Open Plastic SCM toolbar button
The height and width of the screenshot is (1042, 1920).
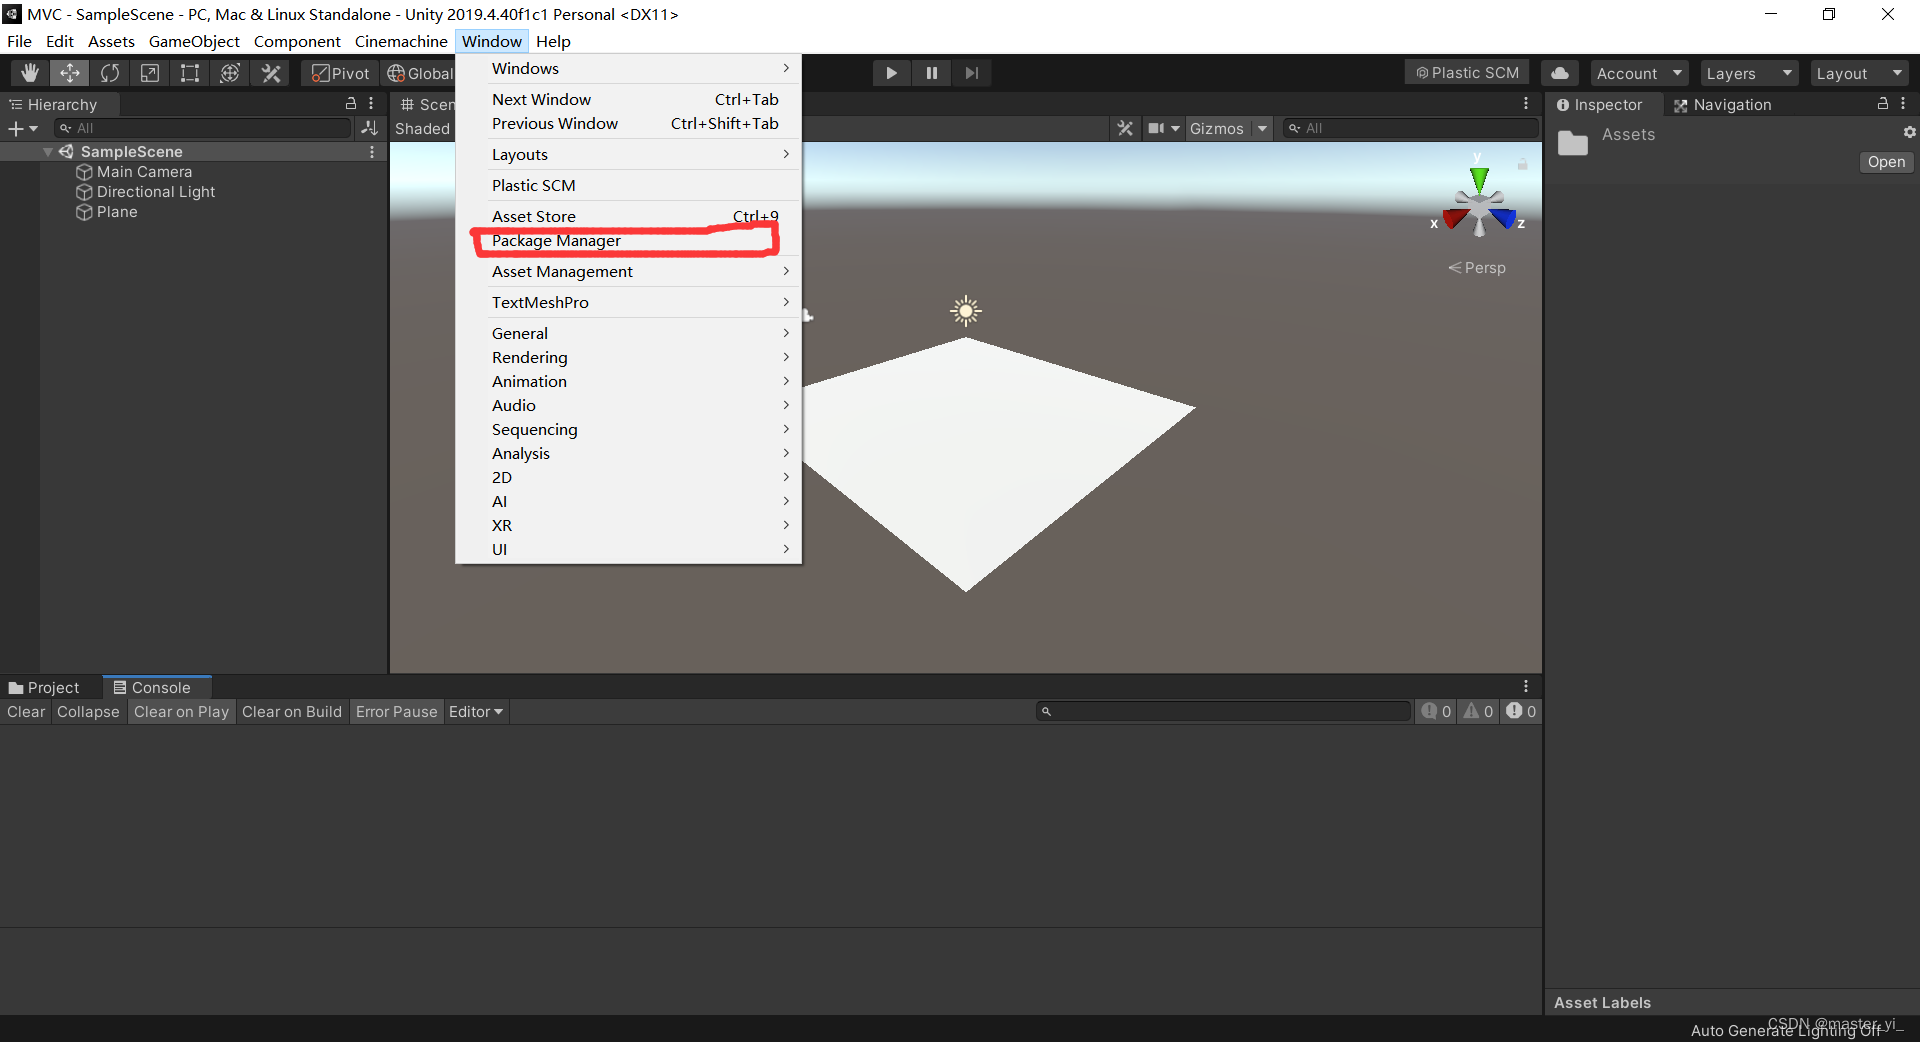pos(1467,73)
